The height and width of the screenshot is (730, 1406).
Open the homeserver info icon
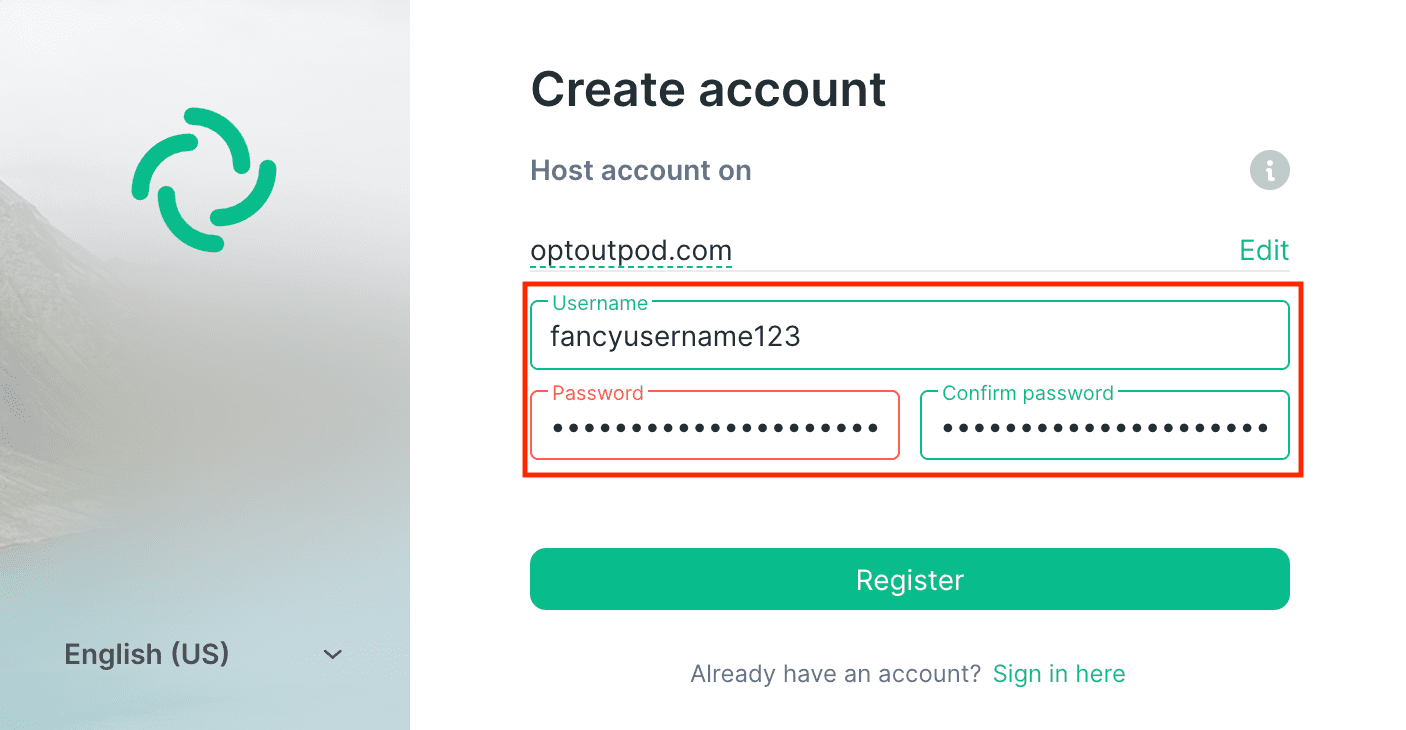coord(1269,171)
